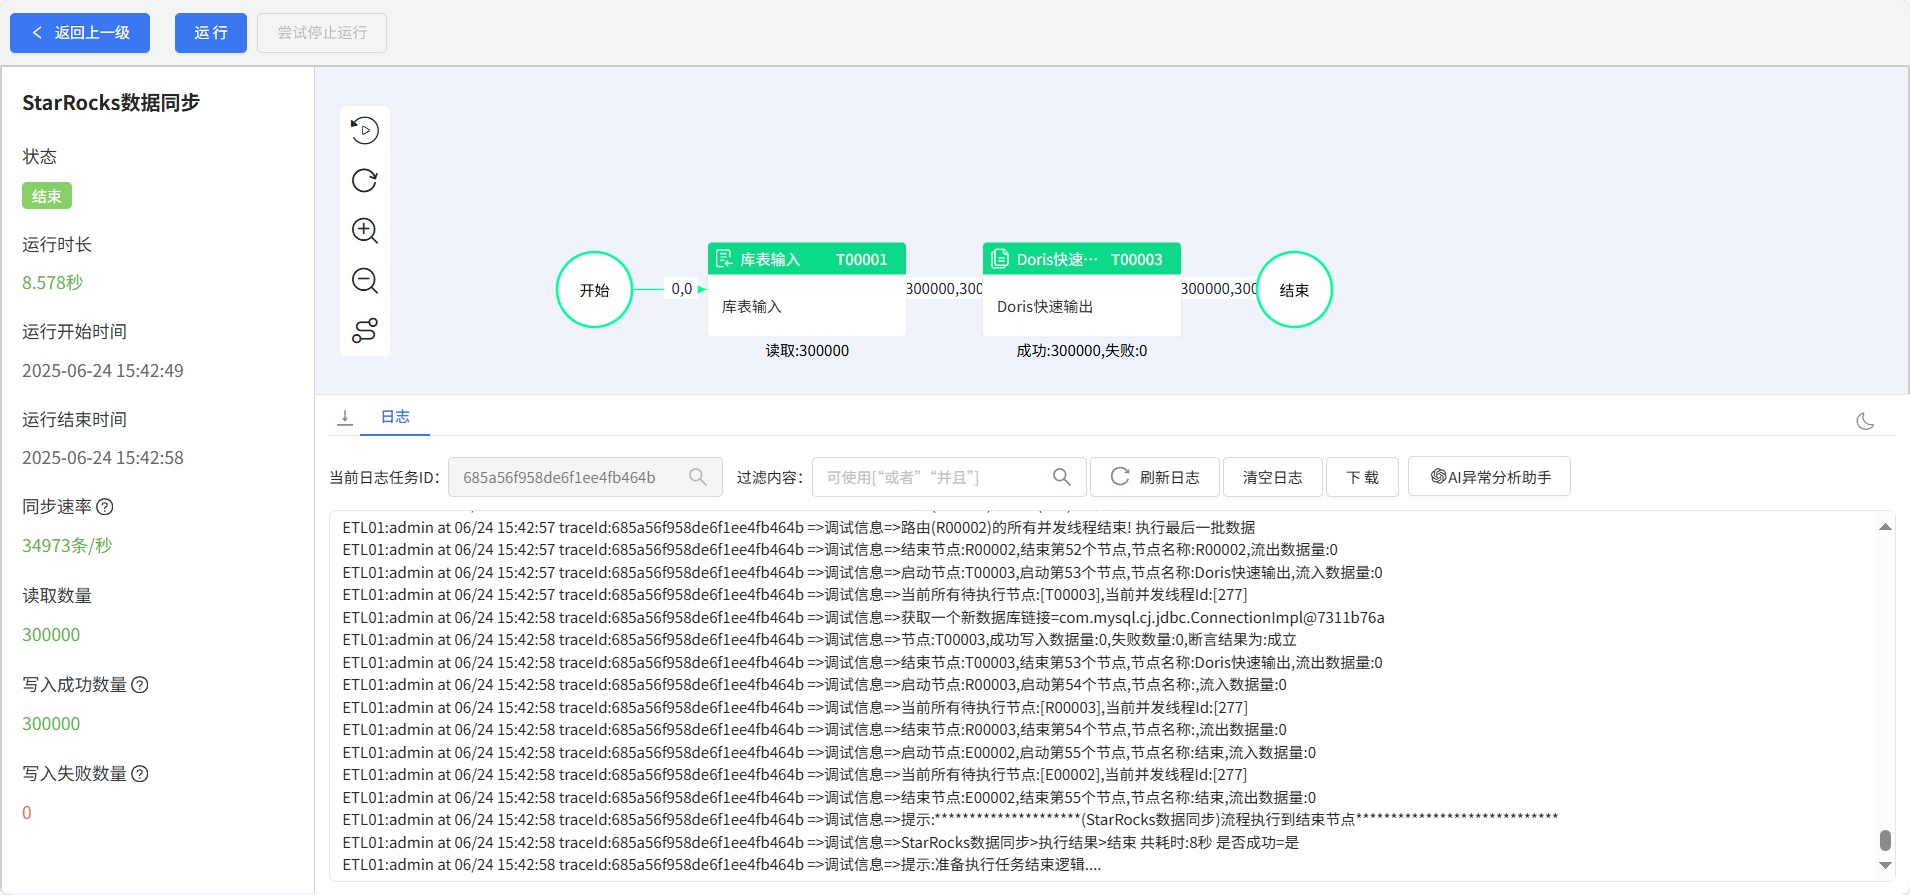Click the download arrow icon beside 日志 tab
Viewport: 1910px width, 895px height.
(x=345, y=417)
